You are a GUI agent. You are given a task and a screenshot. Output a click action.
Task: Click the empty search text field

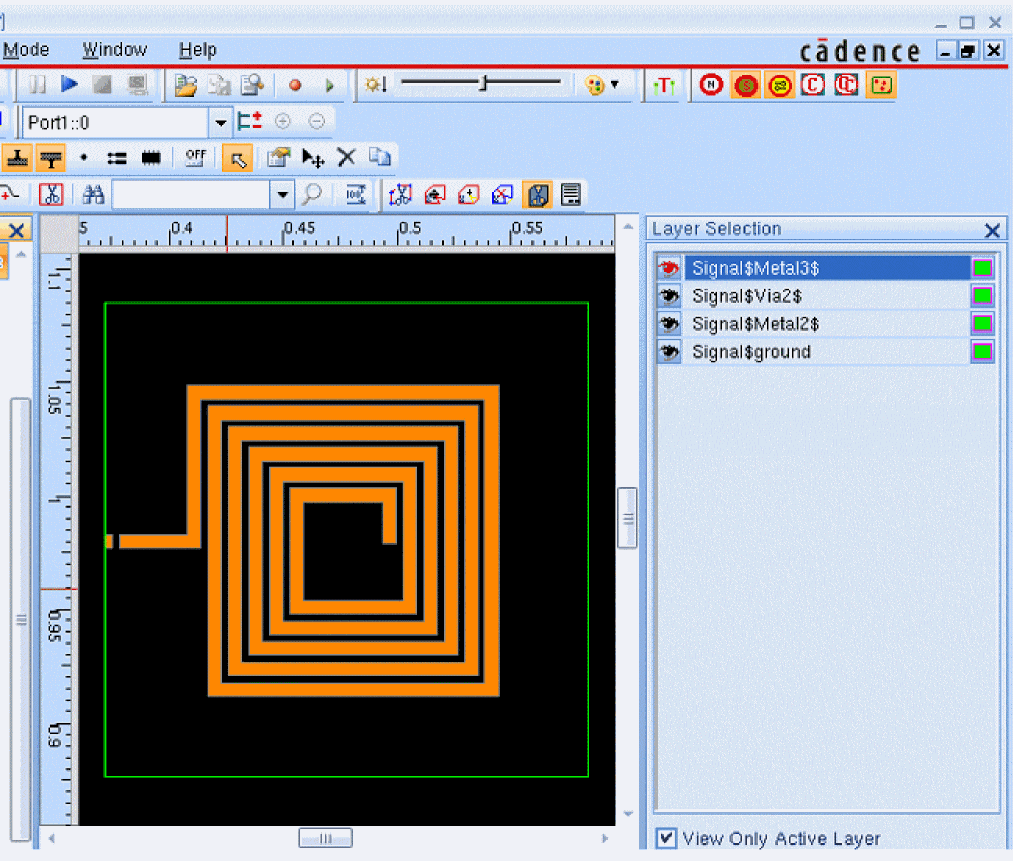[191, 194]
